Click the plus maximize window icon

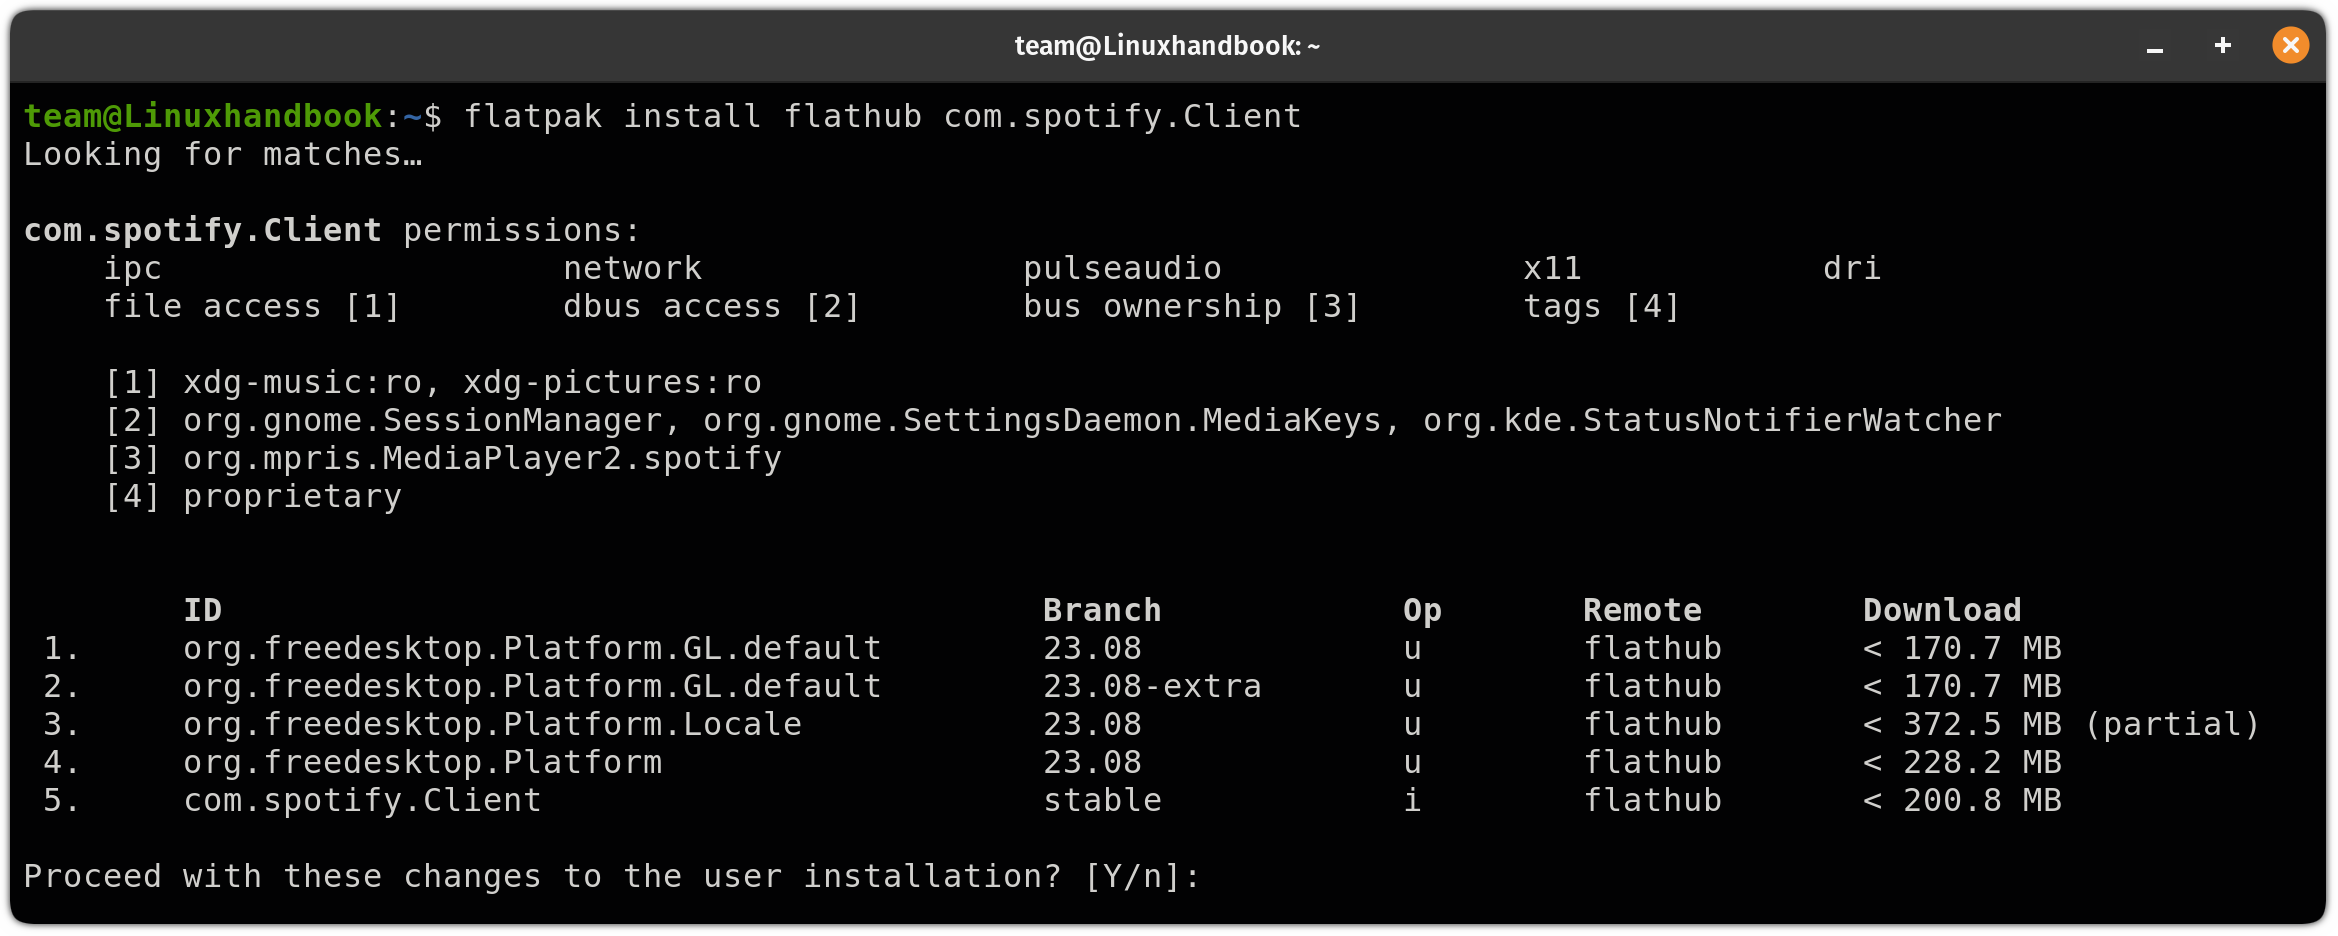click(2222, 45)
